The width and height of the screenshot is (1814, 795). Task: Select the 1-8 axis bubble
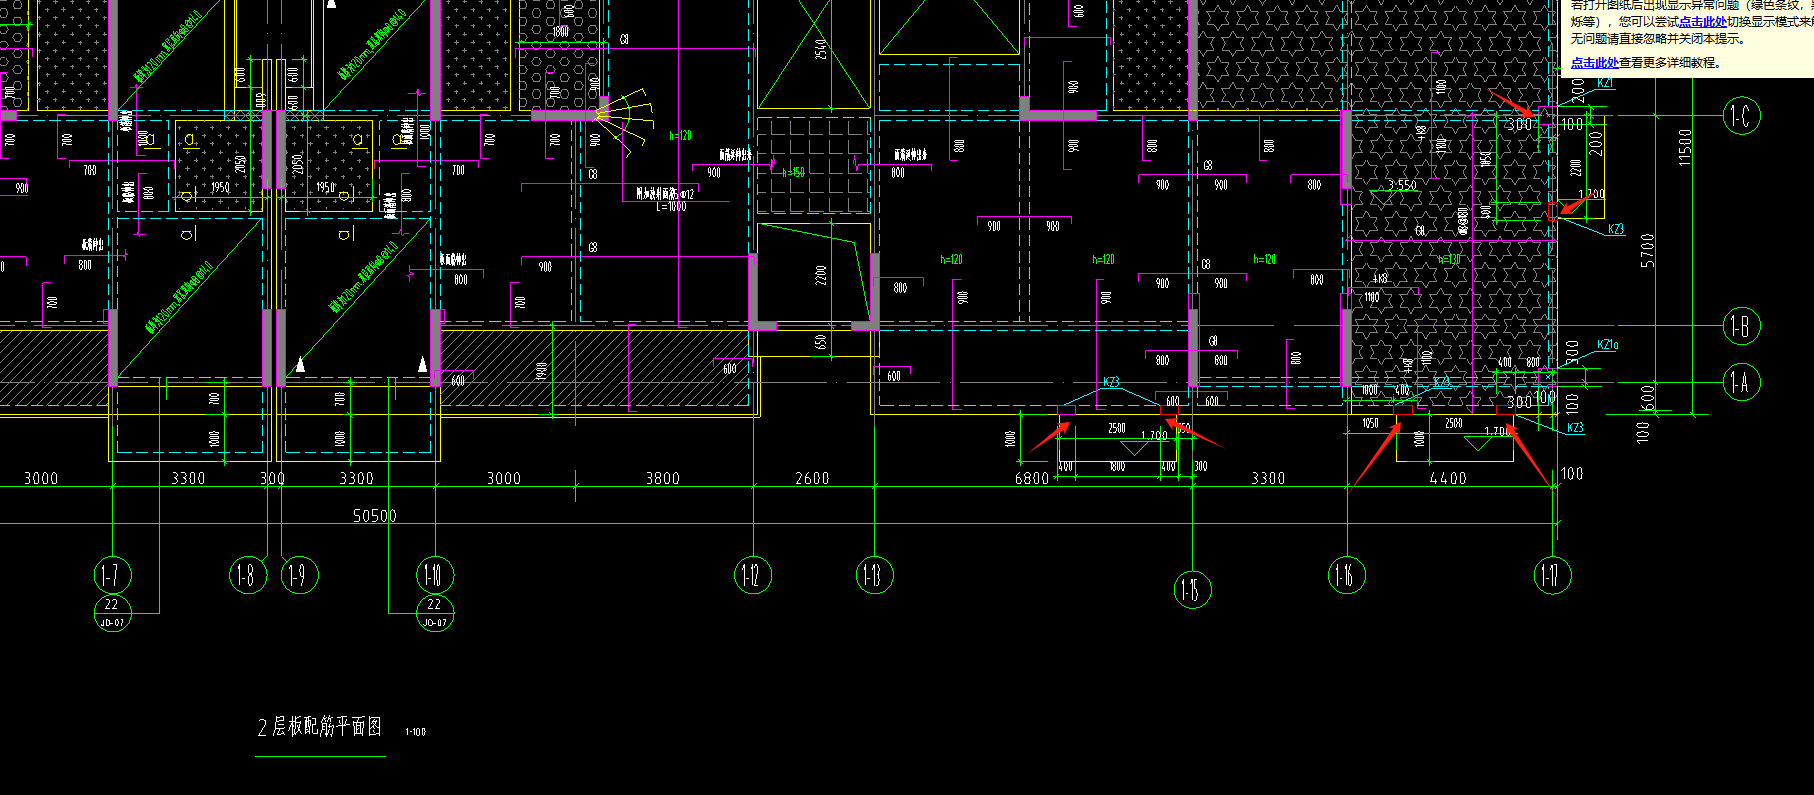click(x=248, y=575)
